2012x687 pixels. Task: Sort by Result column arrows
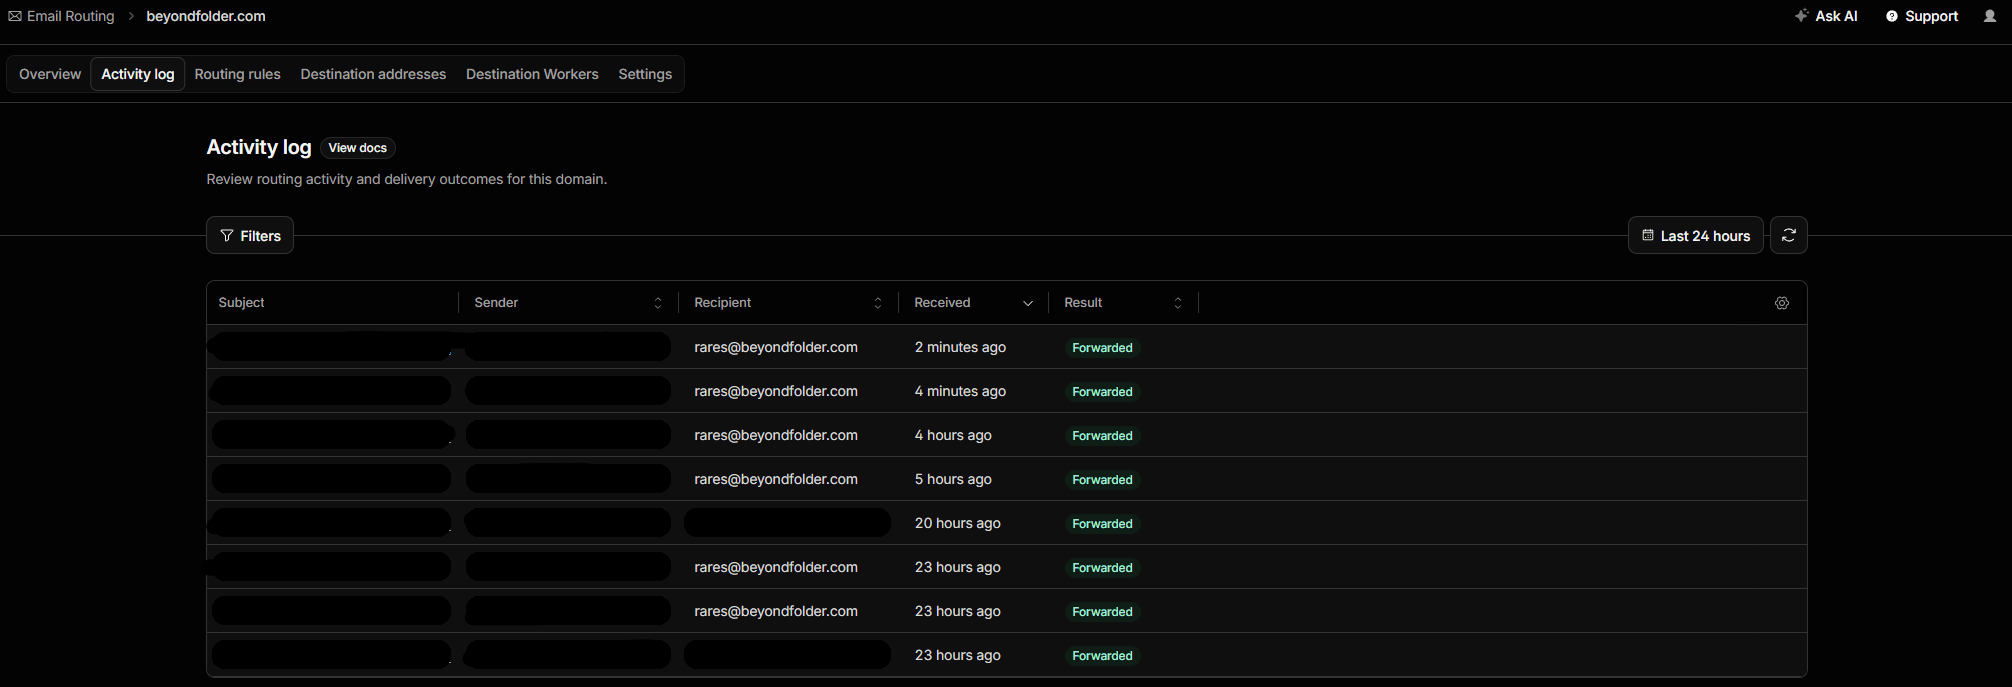point(1178,303)
